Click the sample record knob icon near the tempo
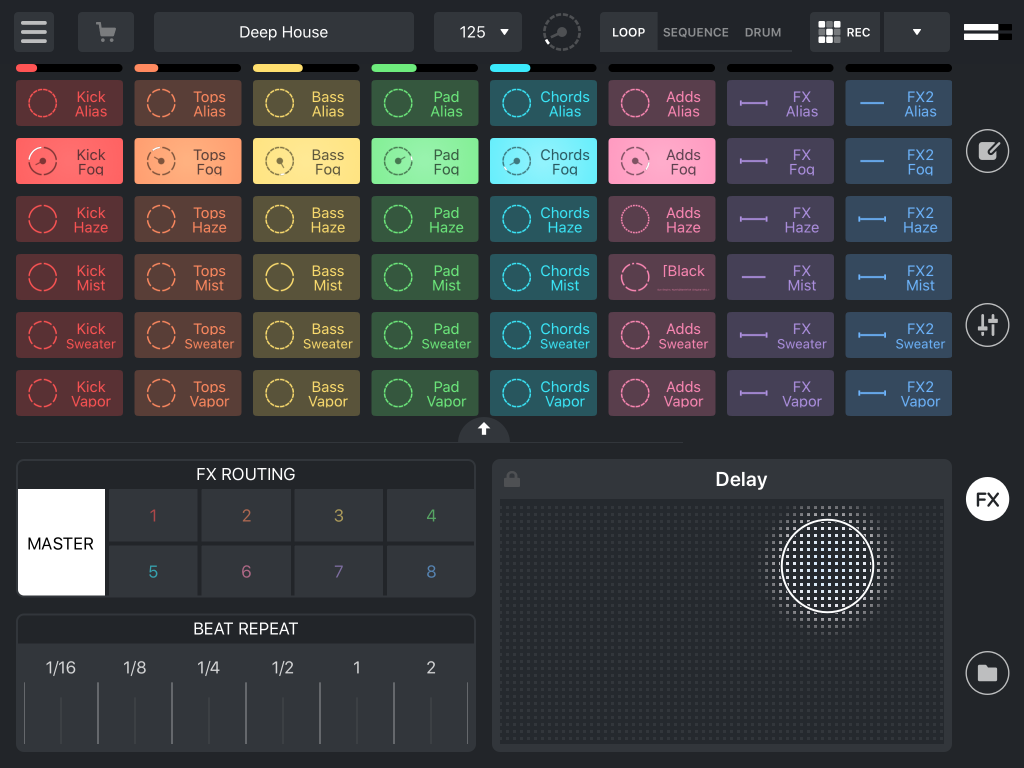The height and width of the screenshot is (768, 1024). pos(561,31)
